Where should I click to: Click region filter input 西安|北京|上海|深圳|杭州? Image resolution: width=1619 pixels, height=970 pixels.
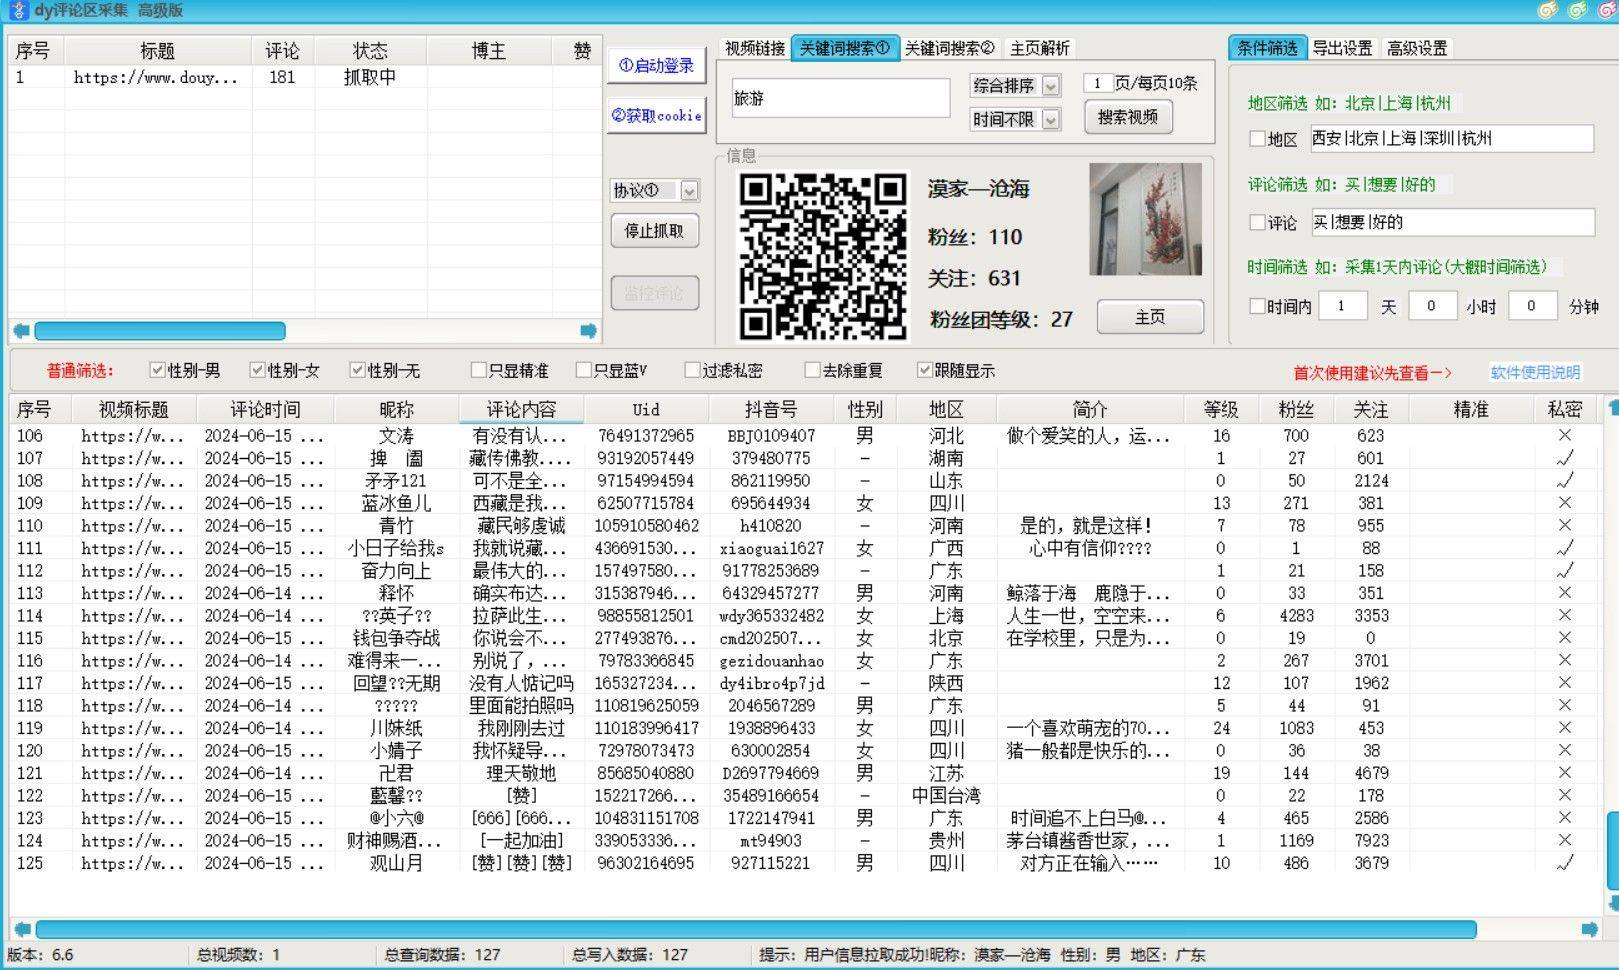coord(1452,139)
